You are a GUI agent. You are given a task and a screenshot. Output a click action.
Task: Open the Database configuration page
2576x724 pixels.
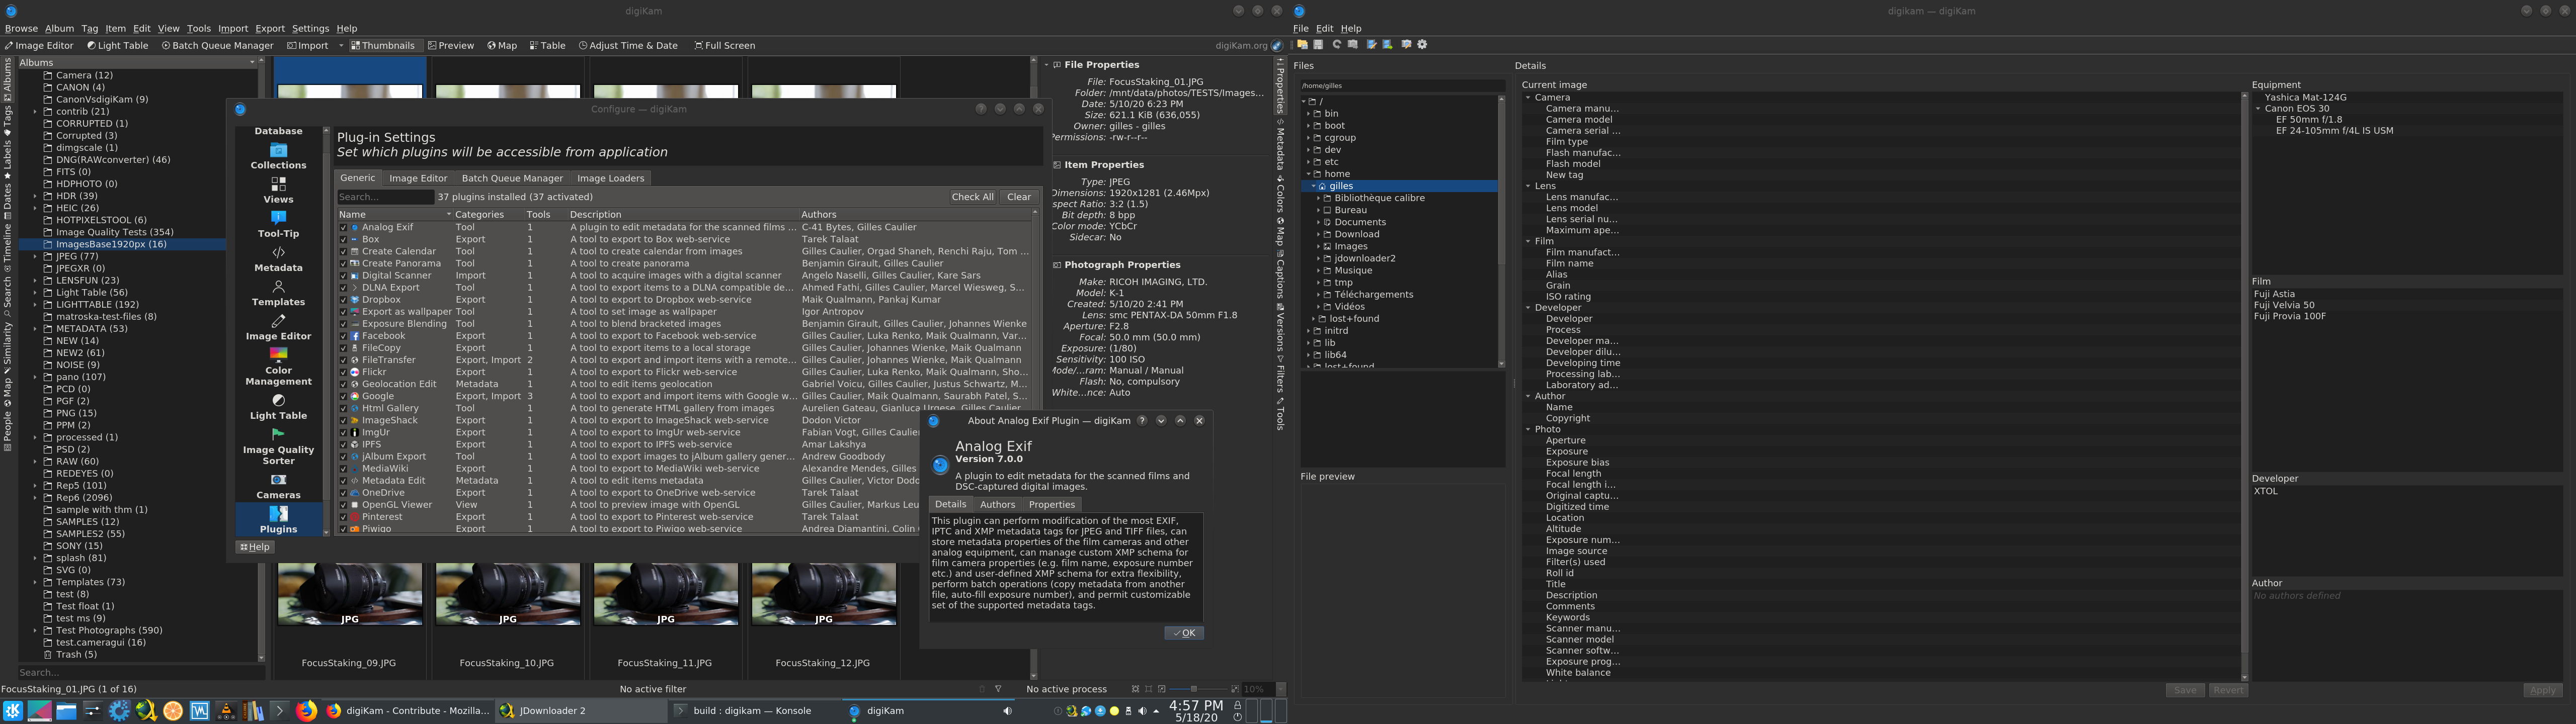[x=278, y=131]
